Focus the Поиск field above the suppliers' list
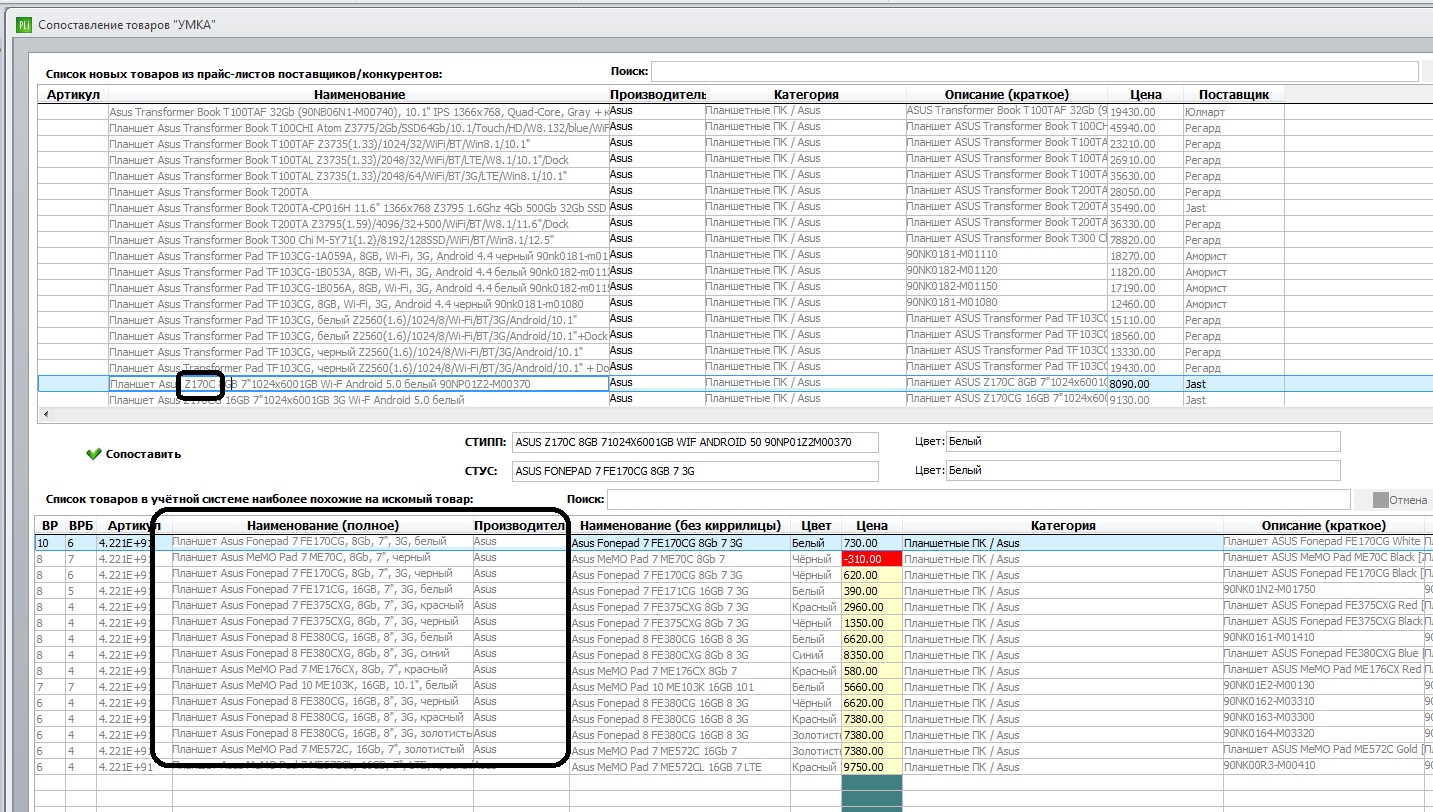The image size is (1433, 812). [x=1035, y=71]
